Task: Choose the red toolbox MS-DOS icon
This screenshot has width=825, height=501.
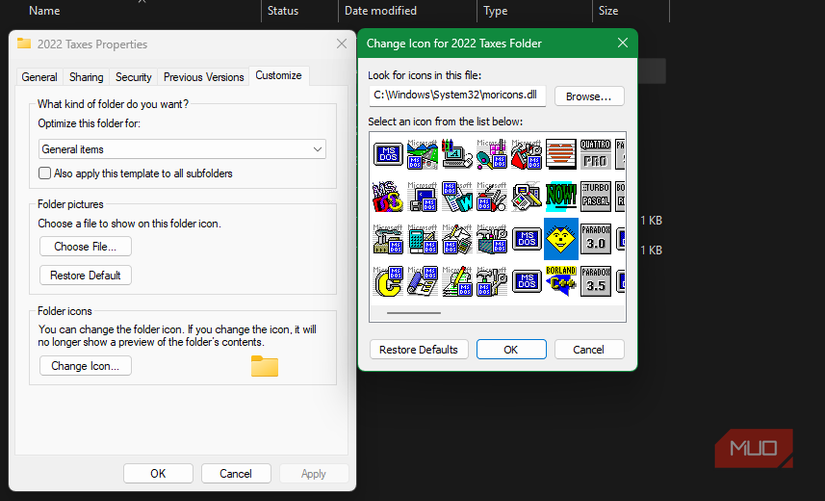Action: tap(526, 154)
